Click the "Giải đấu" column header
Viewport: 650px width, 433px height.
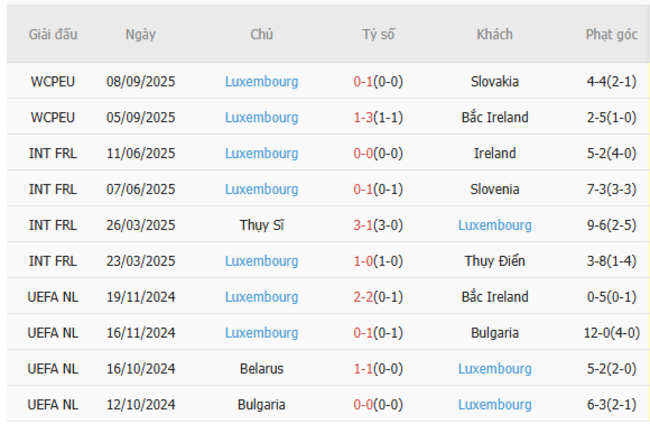click(x=53, y=34)
